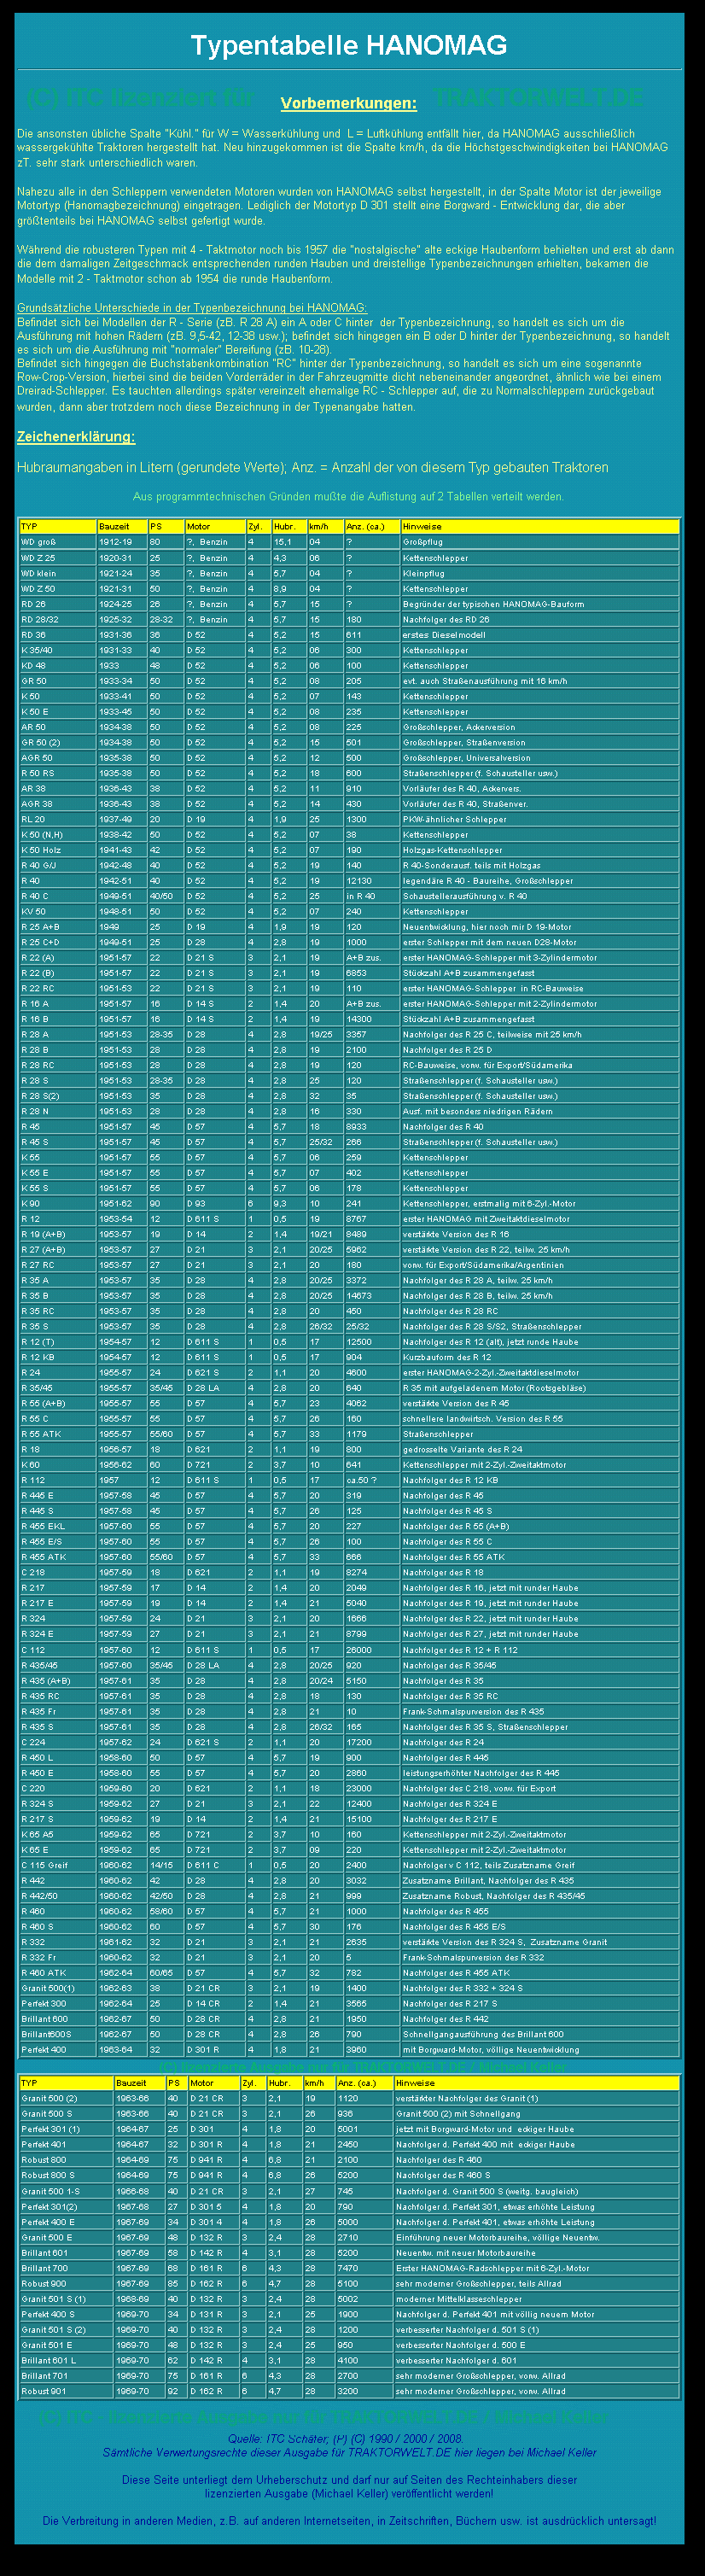
Task: Select the Brillant 600 type cell
Action: (x=57, y=2019)
